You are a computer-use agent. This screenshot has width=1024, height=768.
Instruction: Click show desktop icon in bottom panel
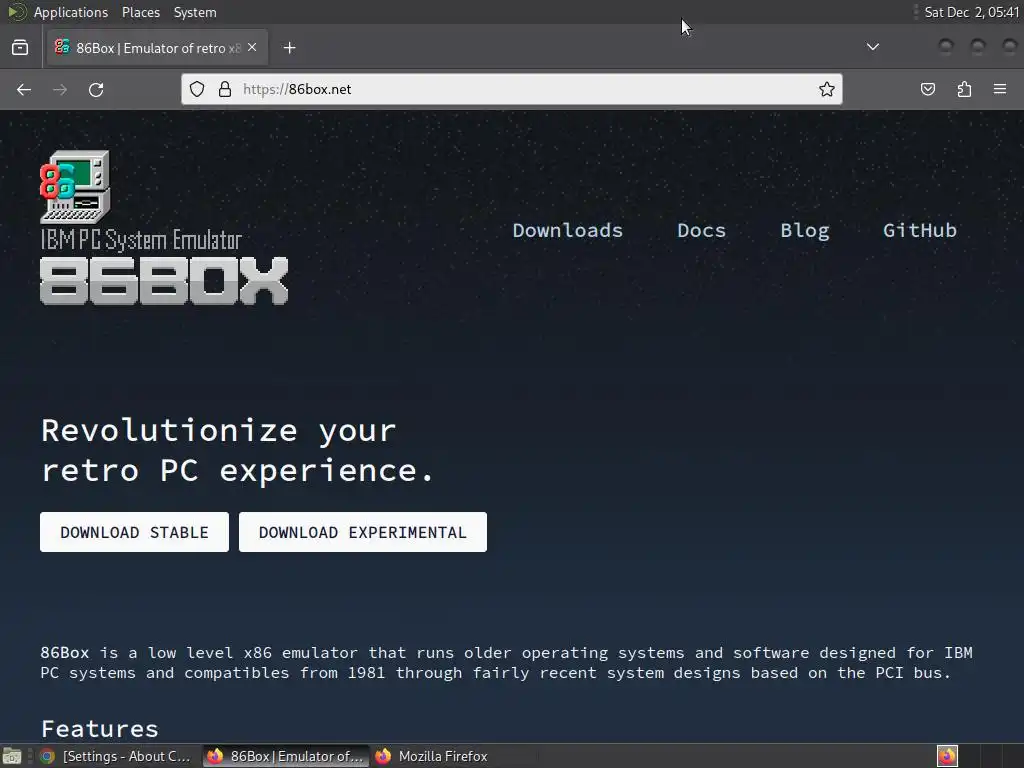click(x=12, y=756)
